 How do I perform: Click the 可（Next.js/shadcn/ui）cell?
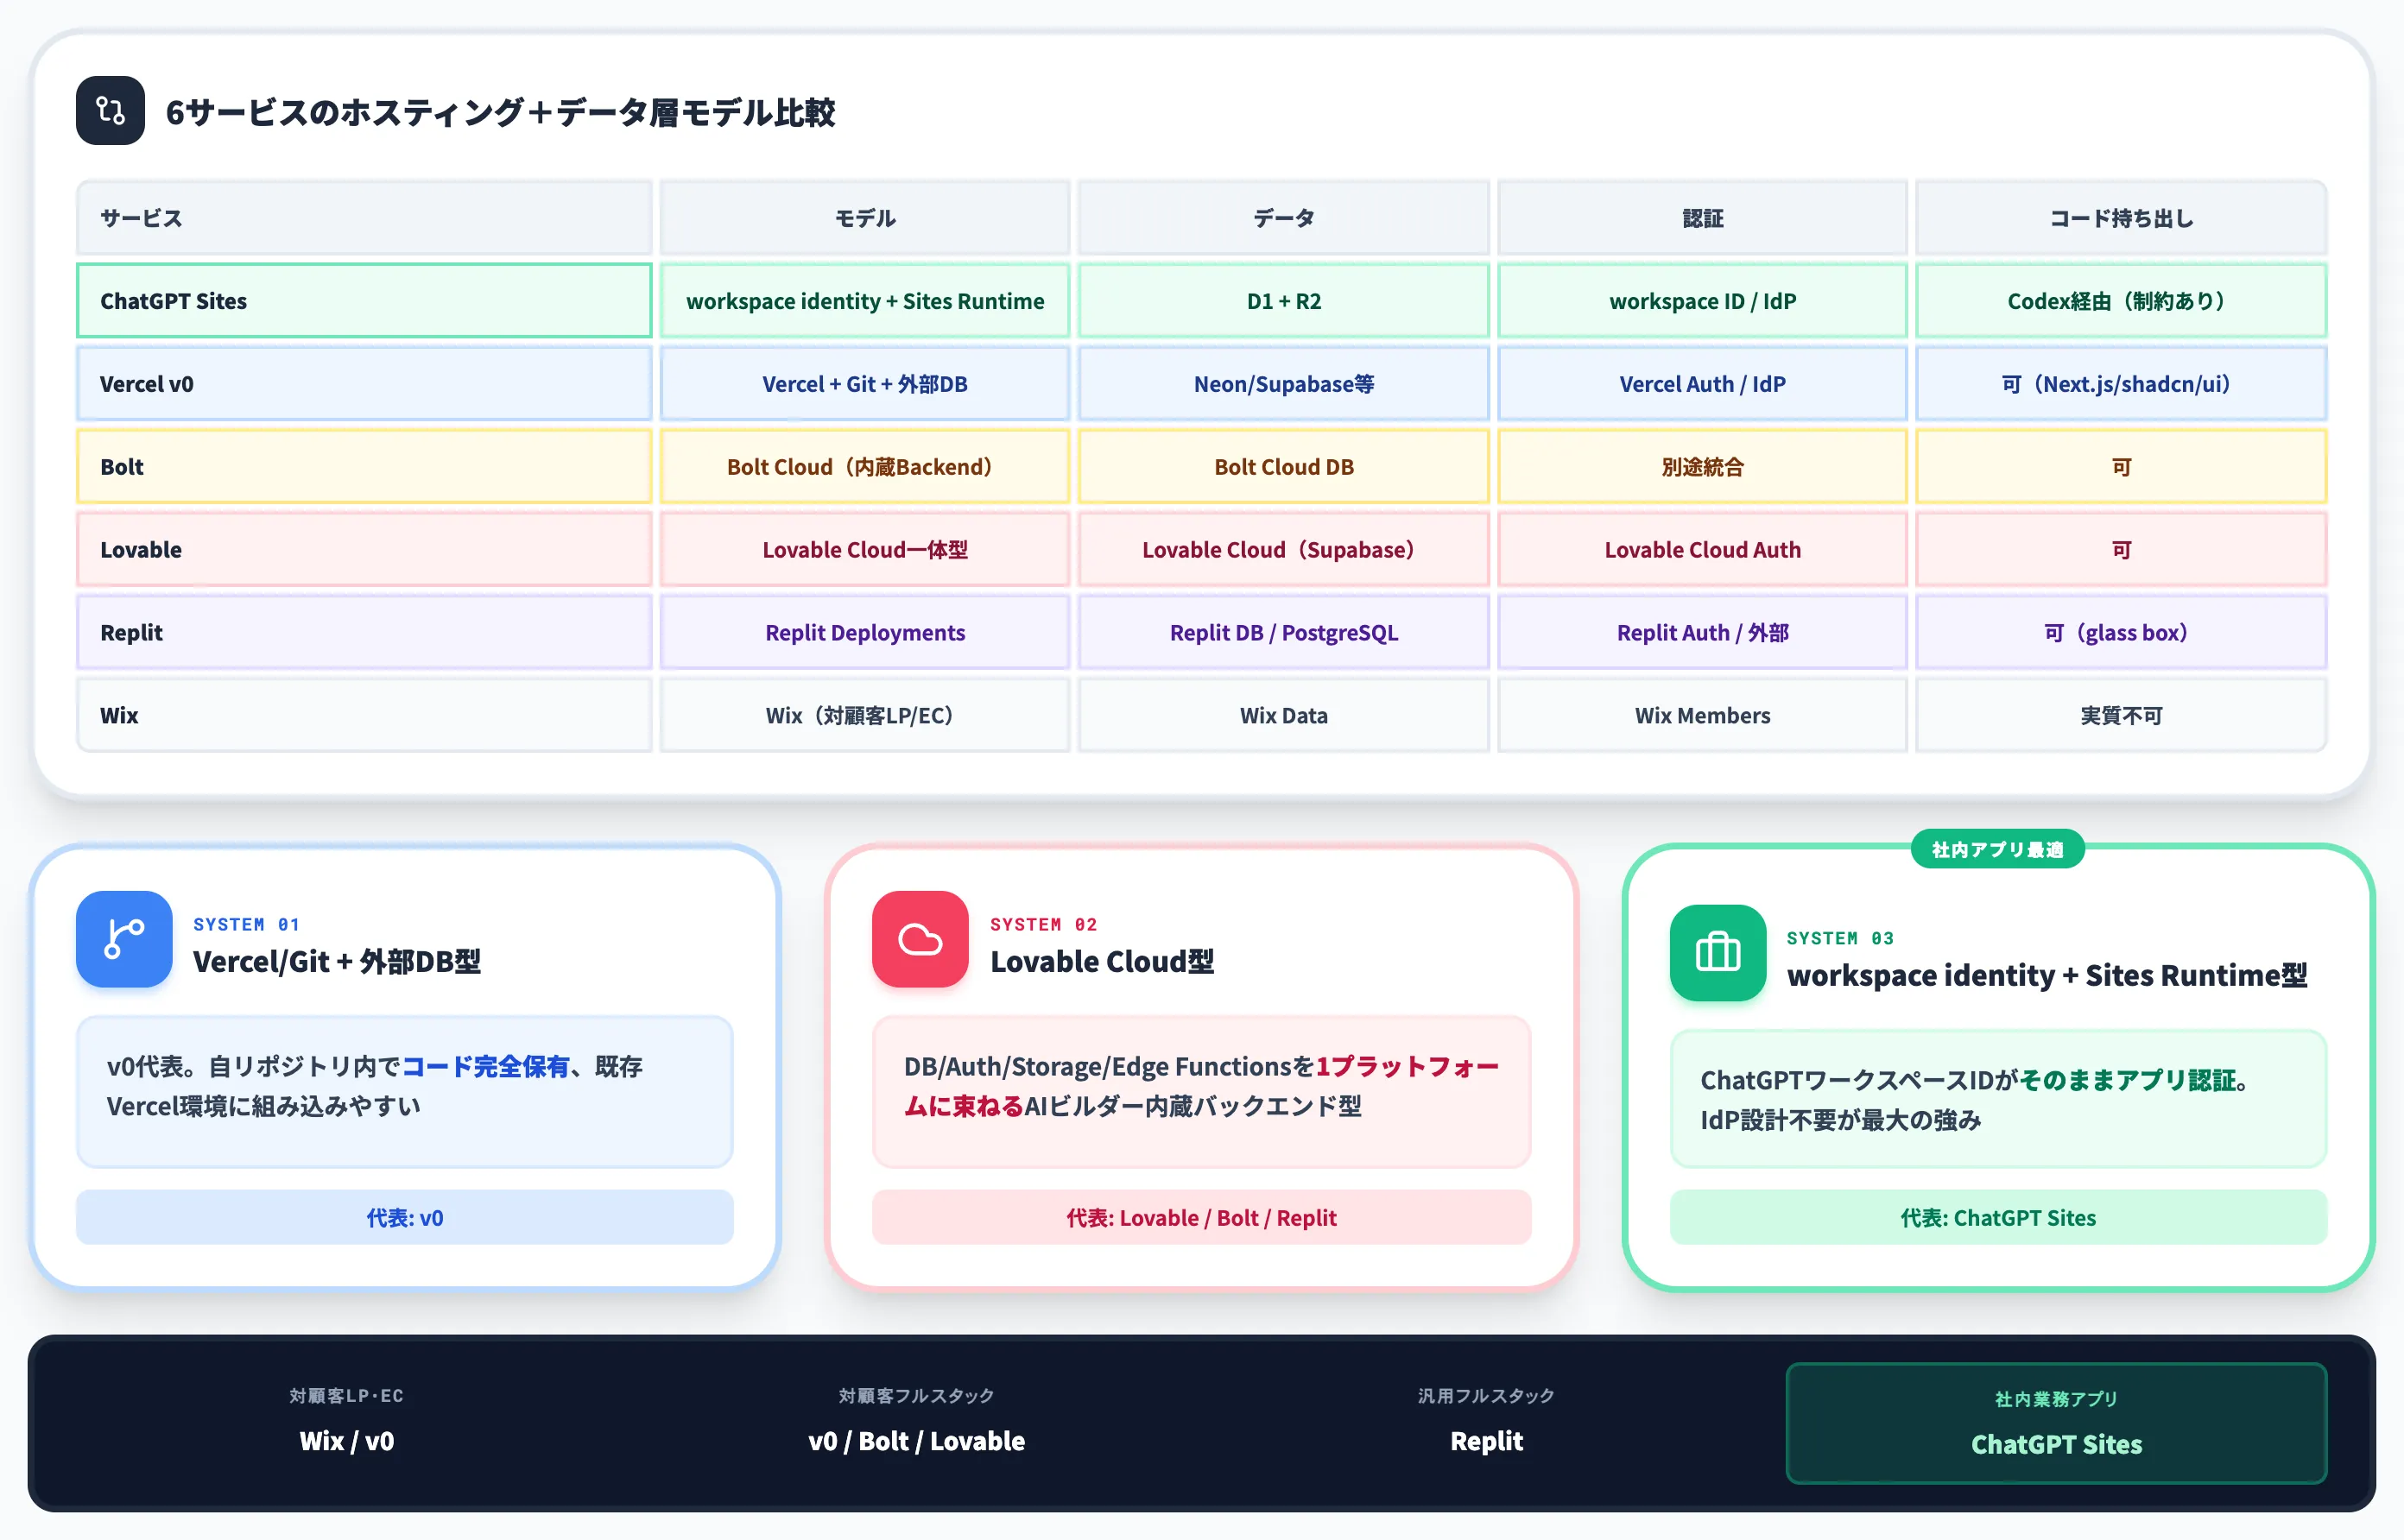pos(2121,384)
